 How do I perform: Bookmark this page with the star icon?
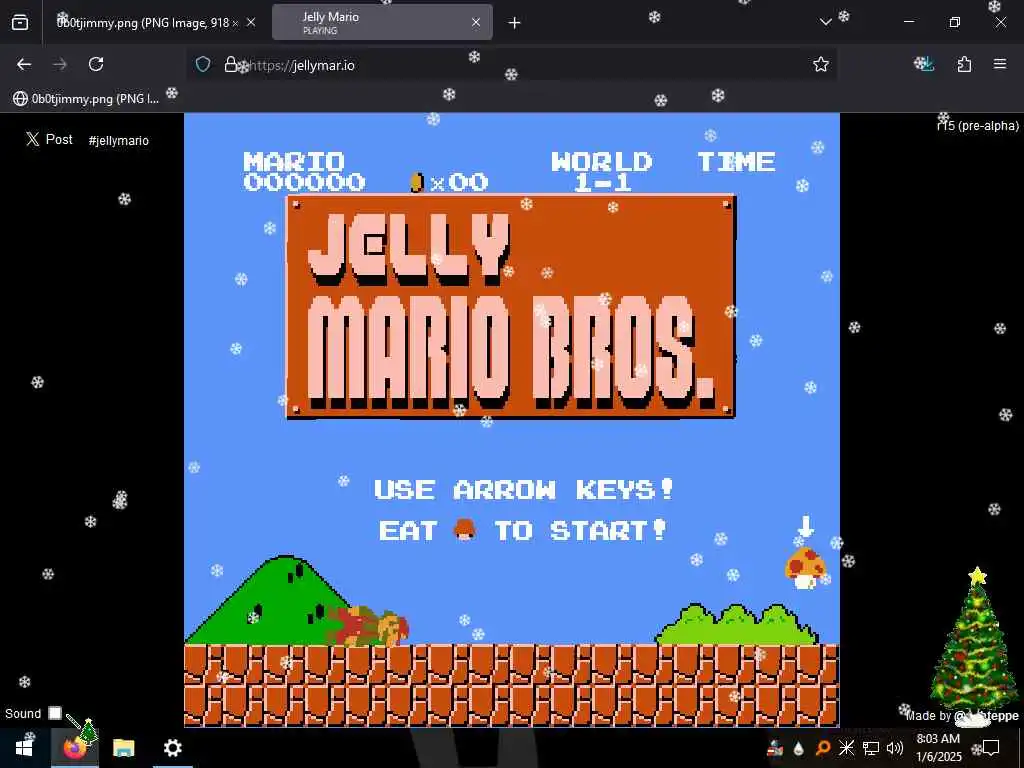[x=821, y=65]
